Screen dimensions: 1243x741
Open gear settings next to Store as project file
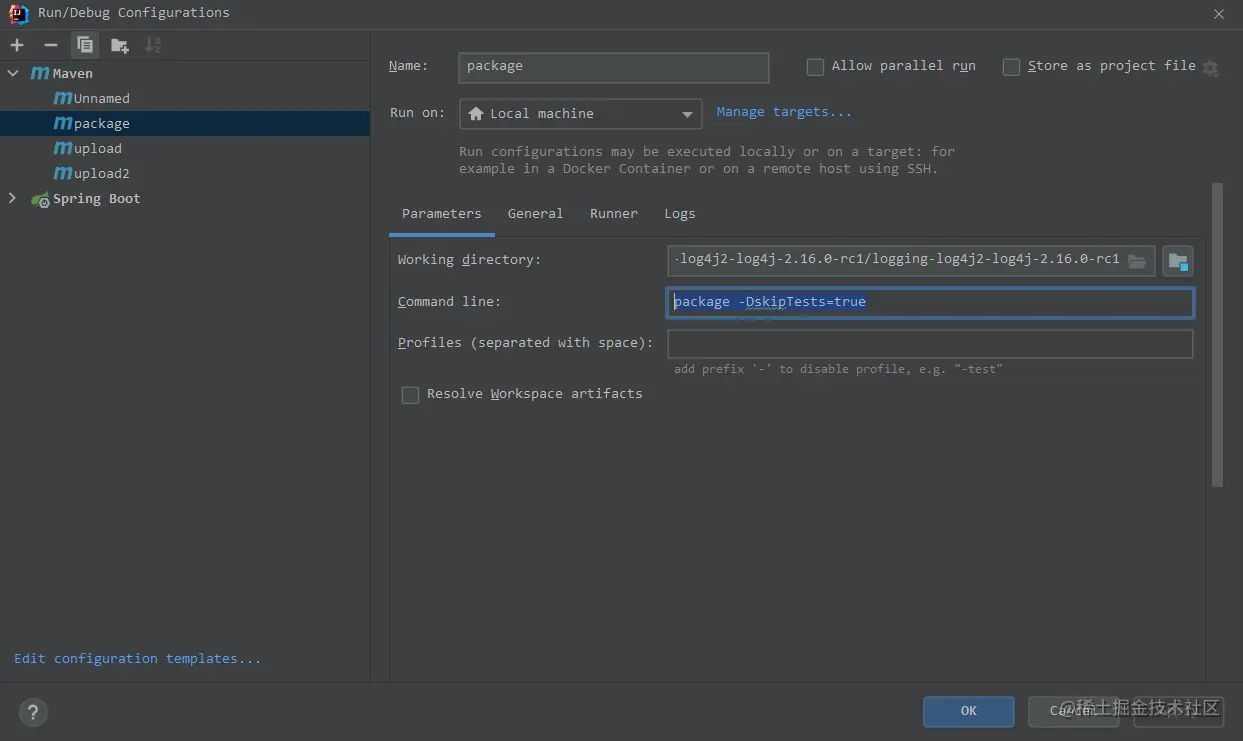[1210, 68]
